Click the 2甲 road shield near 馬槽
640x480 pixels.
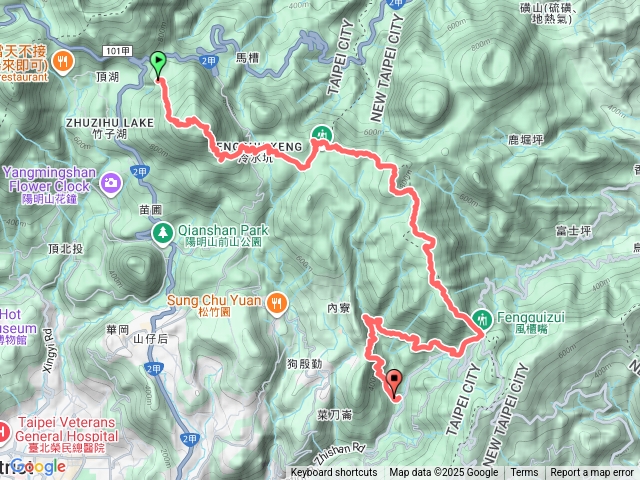tap(208, 61)
